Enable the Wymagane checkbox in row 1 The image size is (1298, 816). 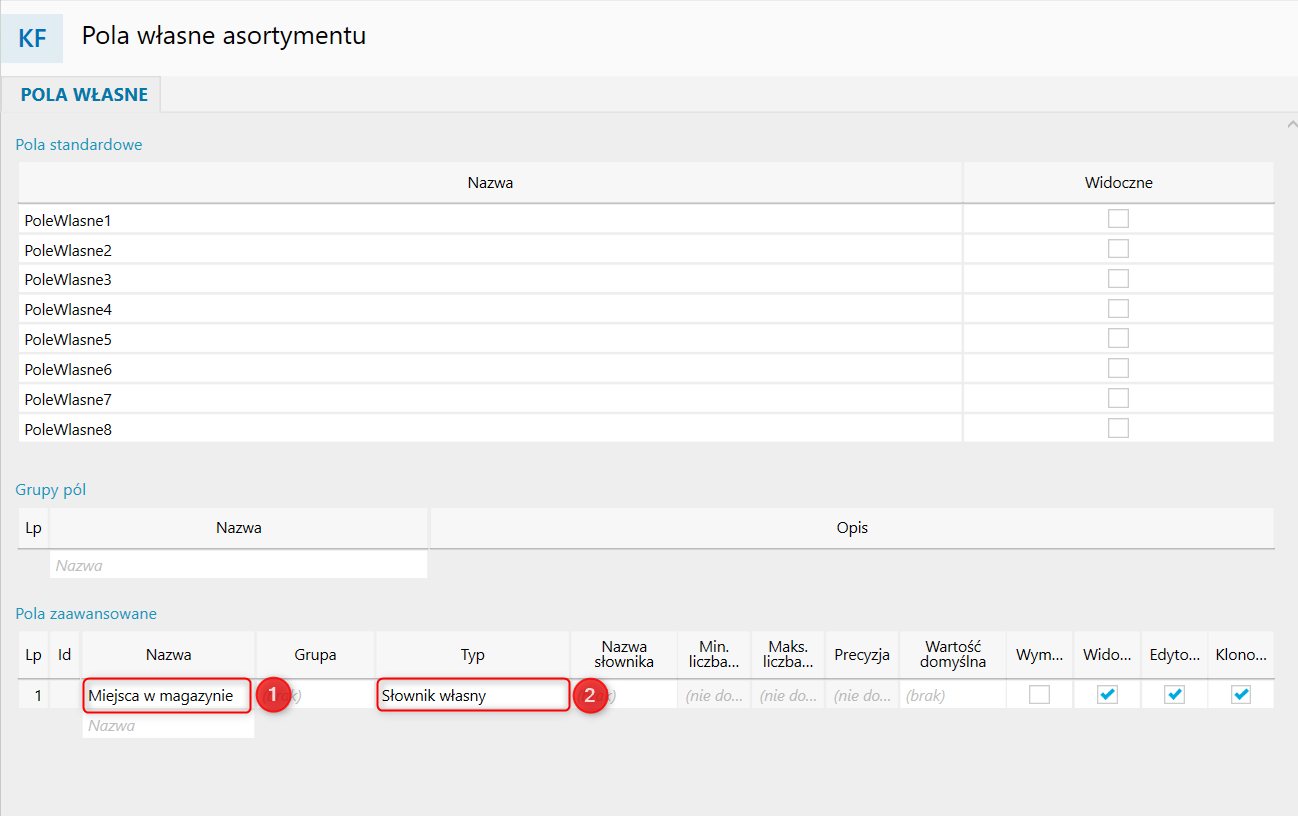[x=1040, y=695]
